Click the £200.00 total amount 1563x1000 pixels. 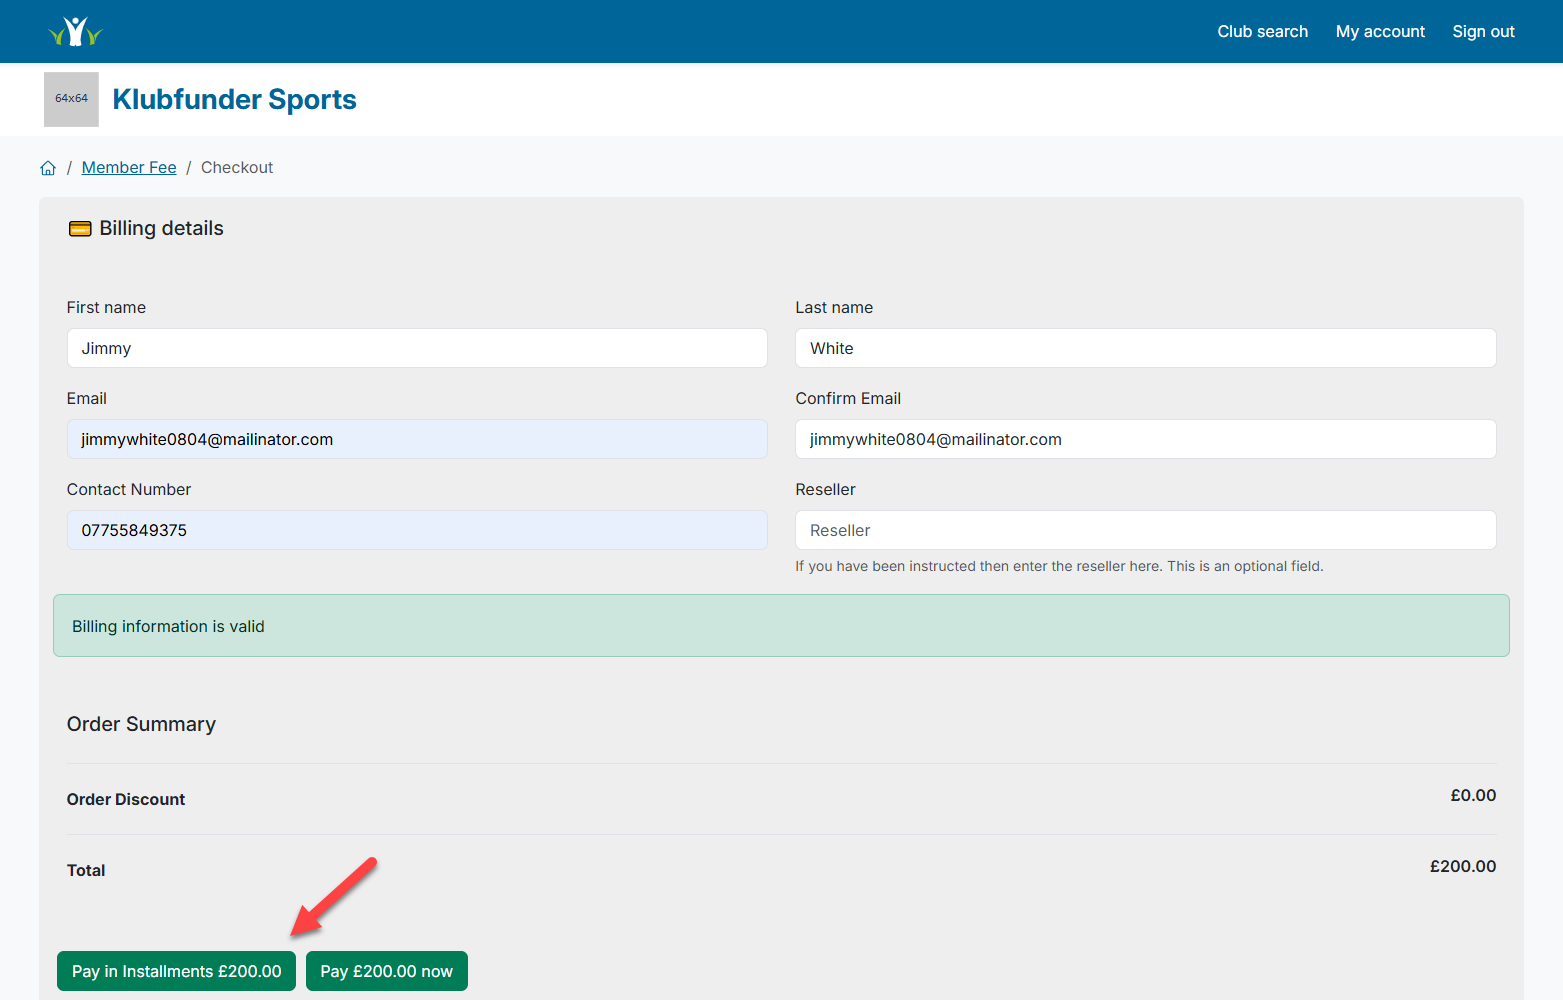tap(1462, 867)
